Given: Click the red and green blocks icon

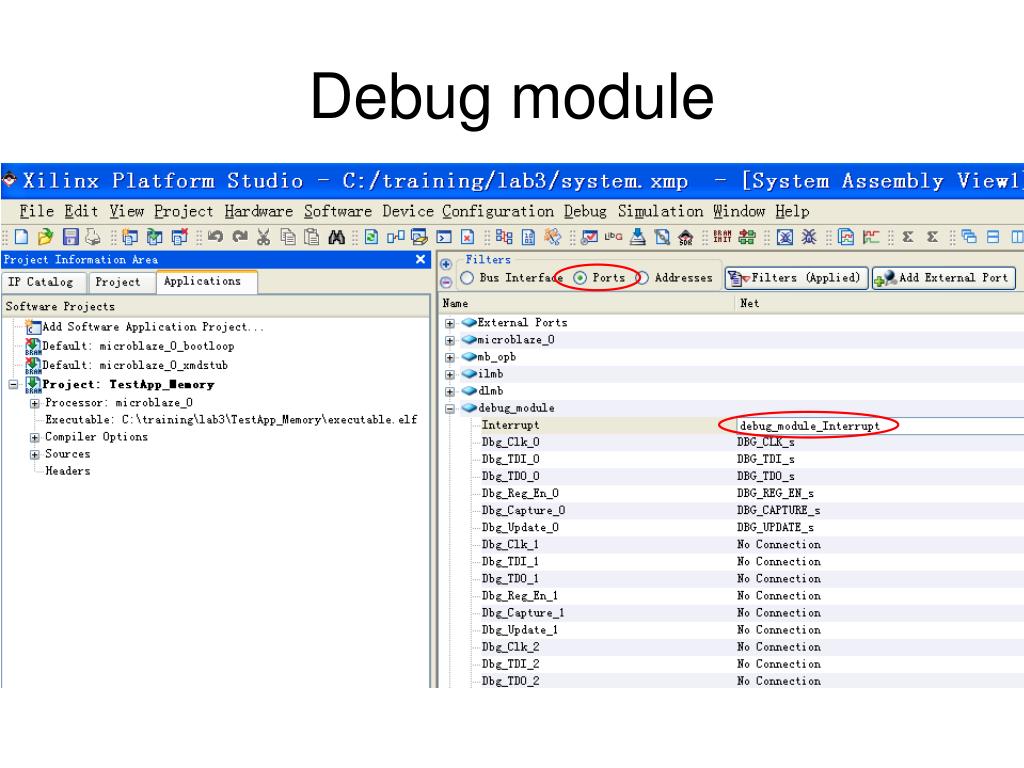Looking at the screenshot, I should tap(746, 237).
